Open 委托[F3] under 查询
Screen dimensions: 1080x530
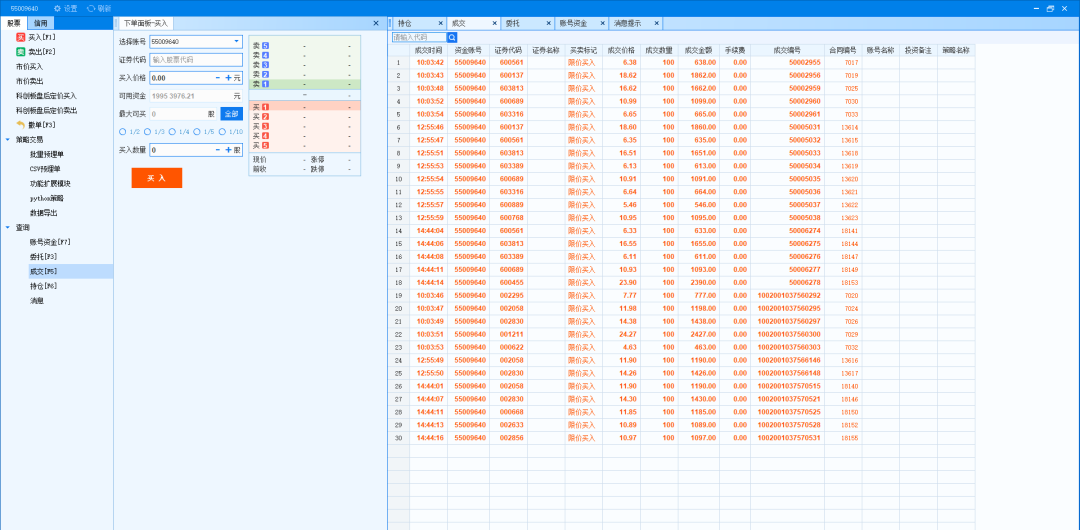(43, 256)
